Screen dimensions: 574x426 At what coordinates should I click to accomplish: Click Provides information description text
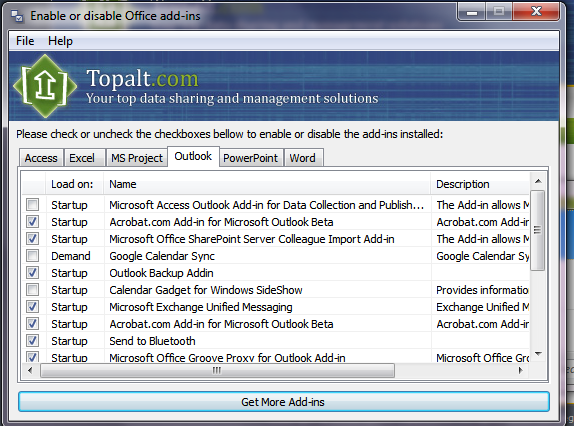tap(482, 290)
